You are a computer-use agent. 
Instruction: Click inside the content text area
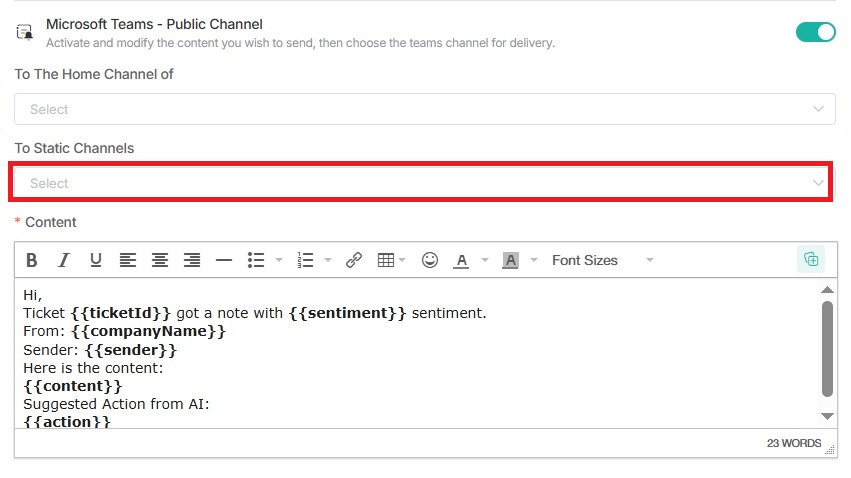pos(417,353)
